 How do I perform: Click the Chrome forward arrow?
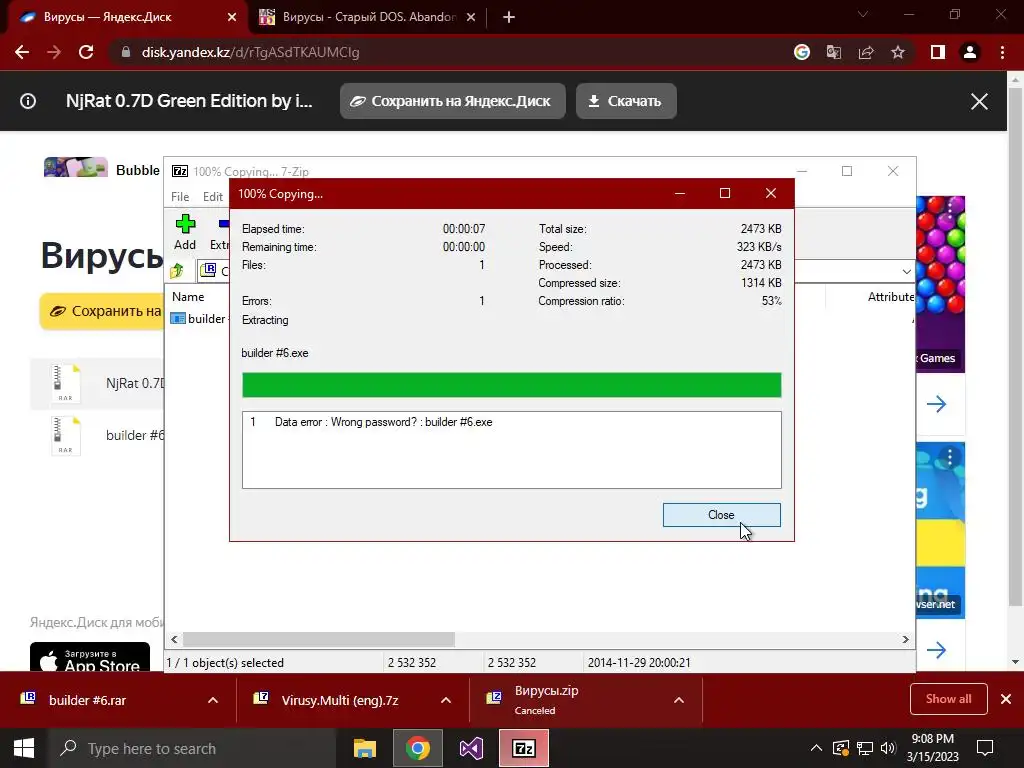point(54,52)
